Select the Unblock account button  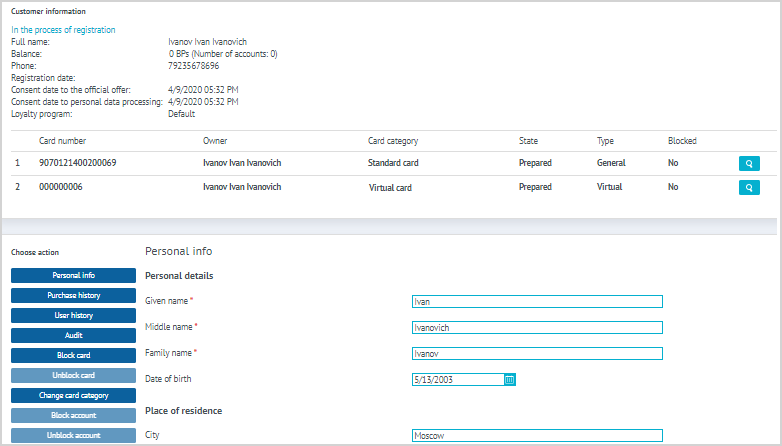[x=73, y=435]
